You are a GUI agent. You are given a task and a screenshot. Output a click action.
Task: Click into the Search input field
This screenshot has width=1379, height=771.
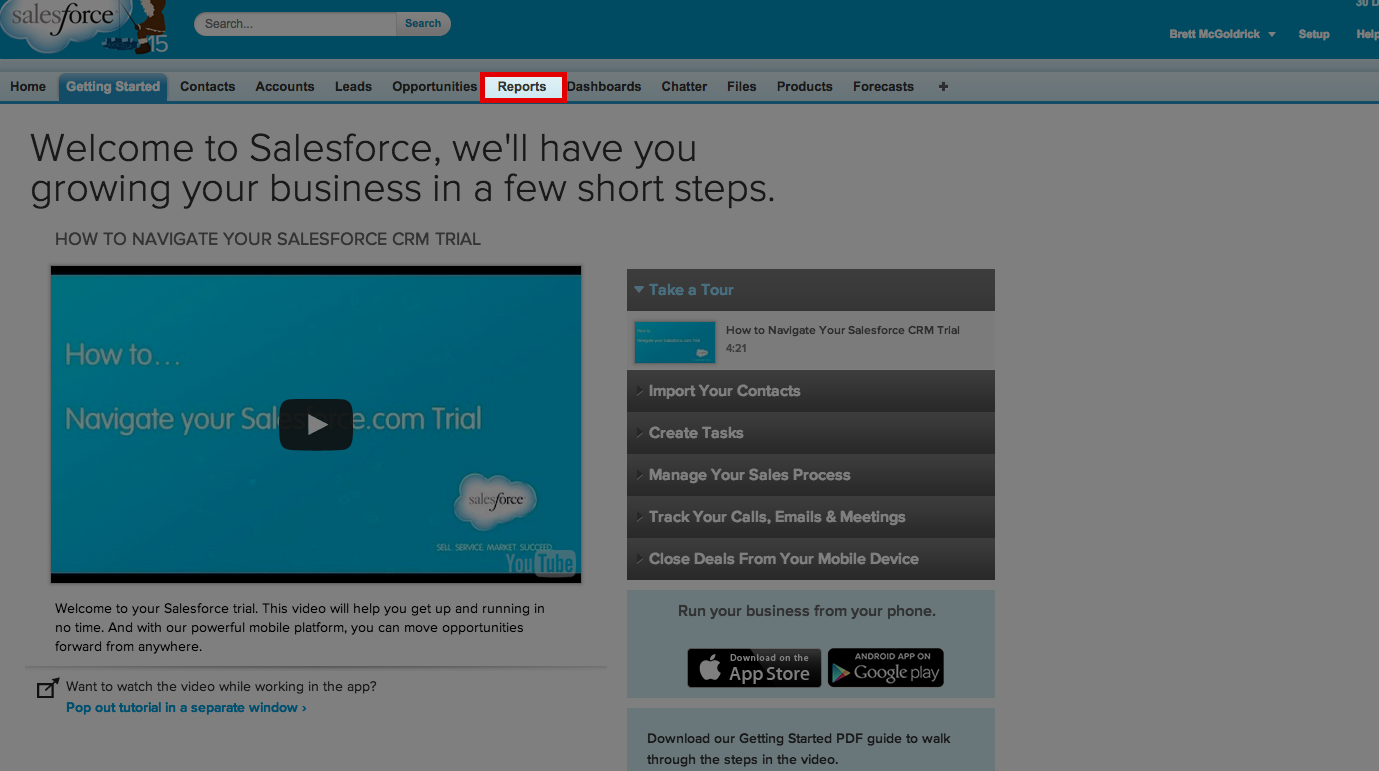pyautogui.click(x=296, y=24)
